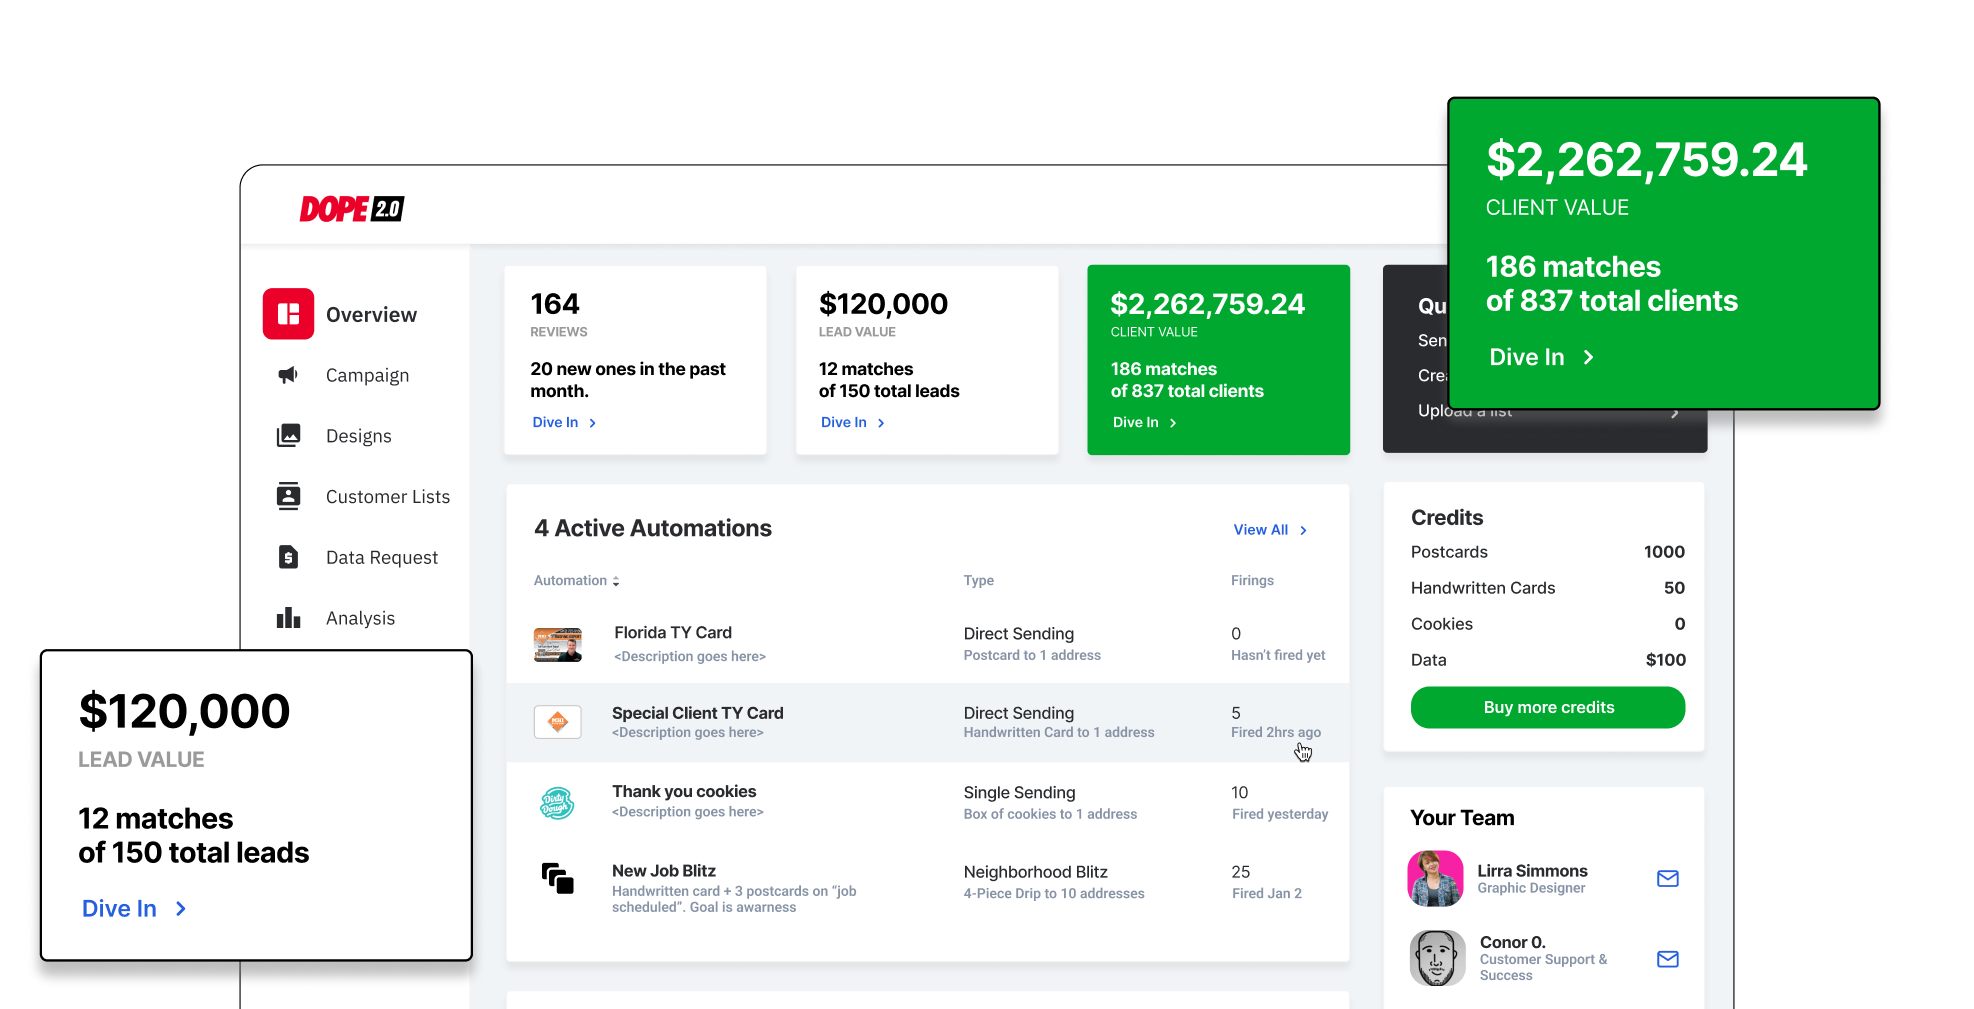
Task: Open the Customer Lists contact icon
Action: pyautogui.click(x=288, y=496)
